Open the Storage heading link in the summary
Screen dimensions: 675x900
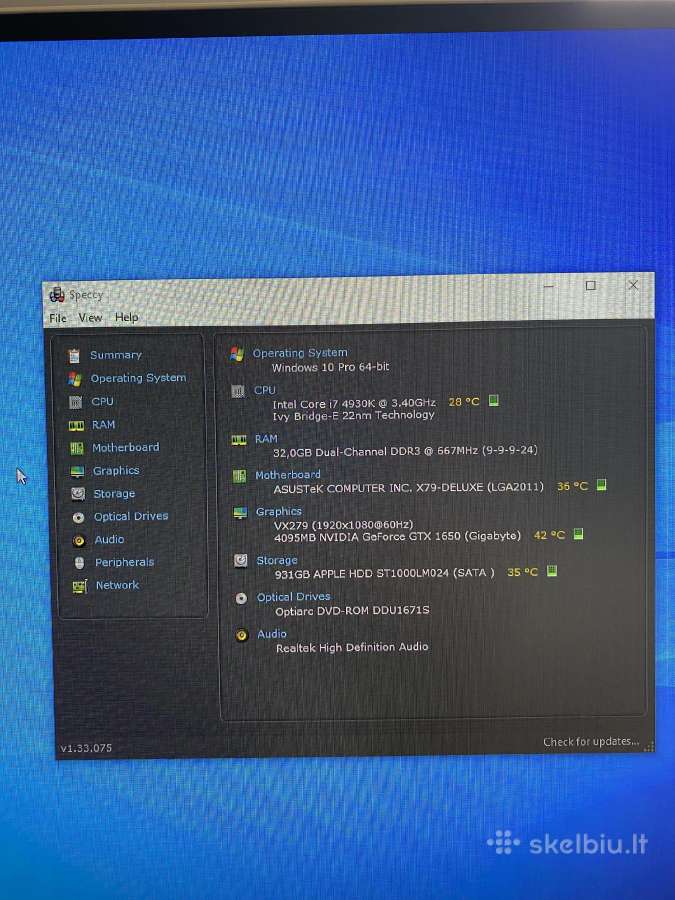pyautogui.click(x=277, y=560)
